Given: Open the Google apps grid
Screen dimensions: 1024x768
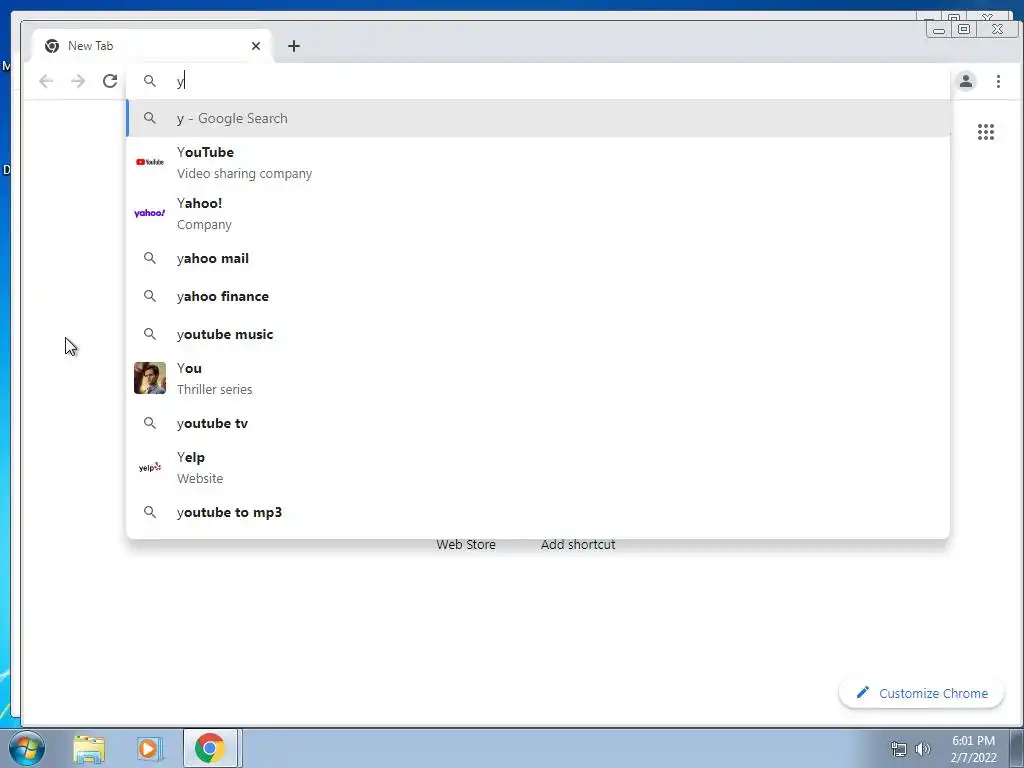Looking at the screenshot, I should click(x=985, y=132).
